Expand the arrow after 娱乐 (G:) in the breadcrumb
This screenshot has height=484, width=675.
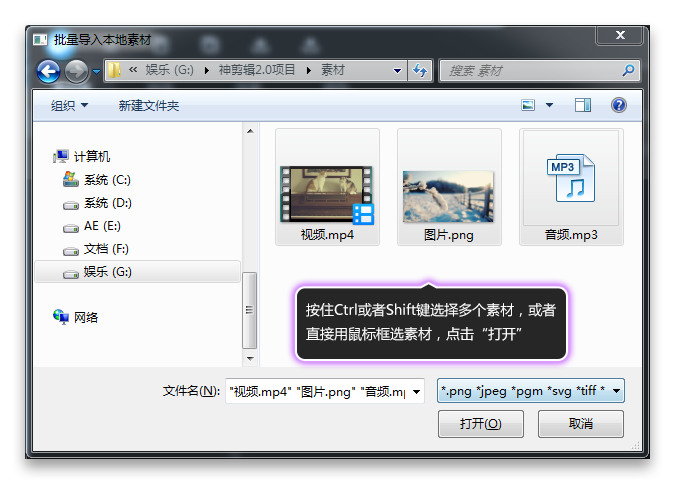(x=207, y=70)
